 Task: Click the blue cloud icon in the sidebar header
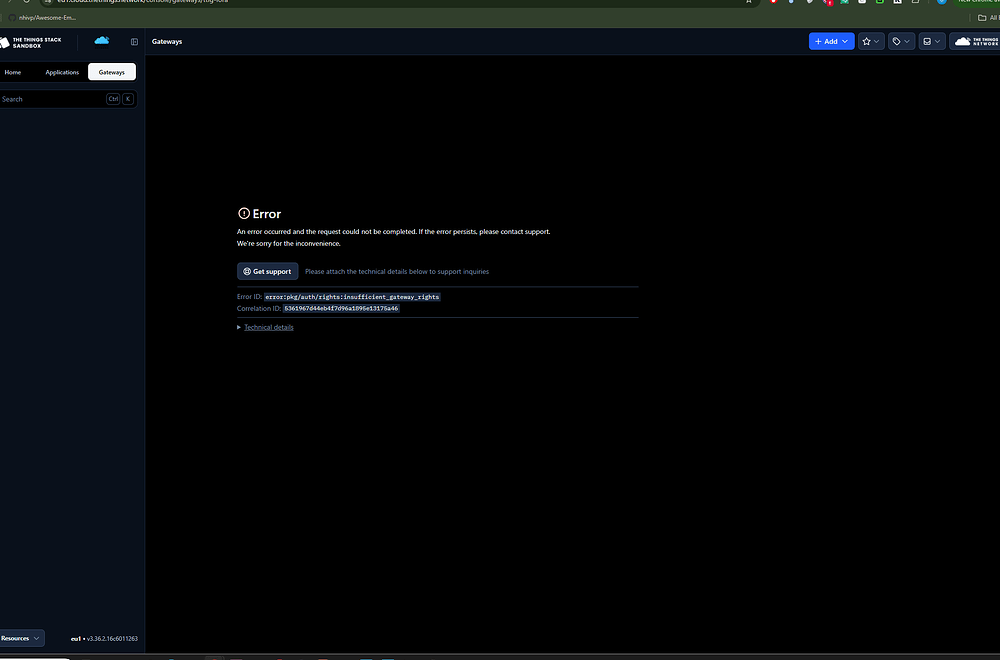[102, 41]
